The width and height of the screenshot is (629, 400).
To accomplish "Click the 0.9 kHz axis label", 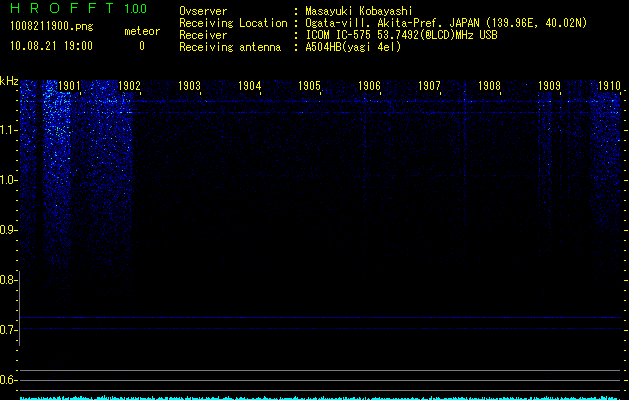I will coord(8,230).
